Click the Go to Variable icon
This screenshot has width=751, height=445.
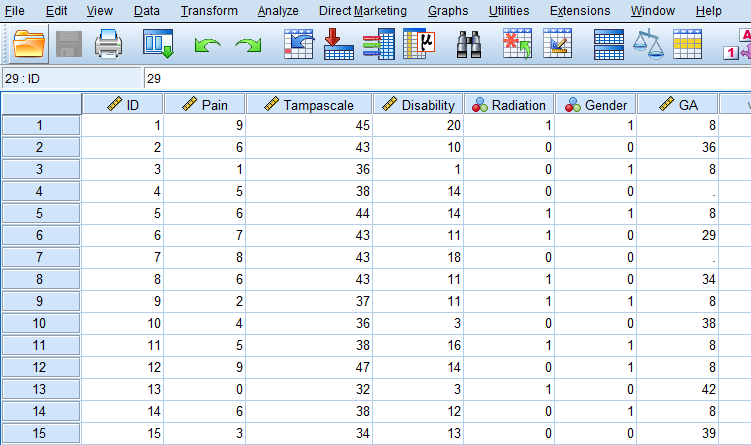(339, 45)
